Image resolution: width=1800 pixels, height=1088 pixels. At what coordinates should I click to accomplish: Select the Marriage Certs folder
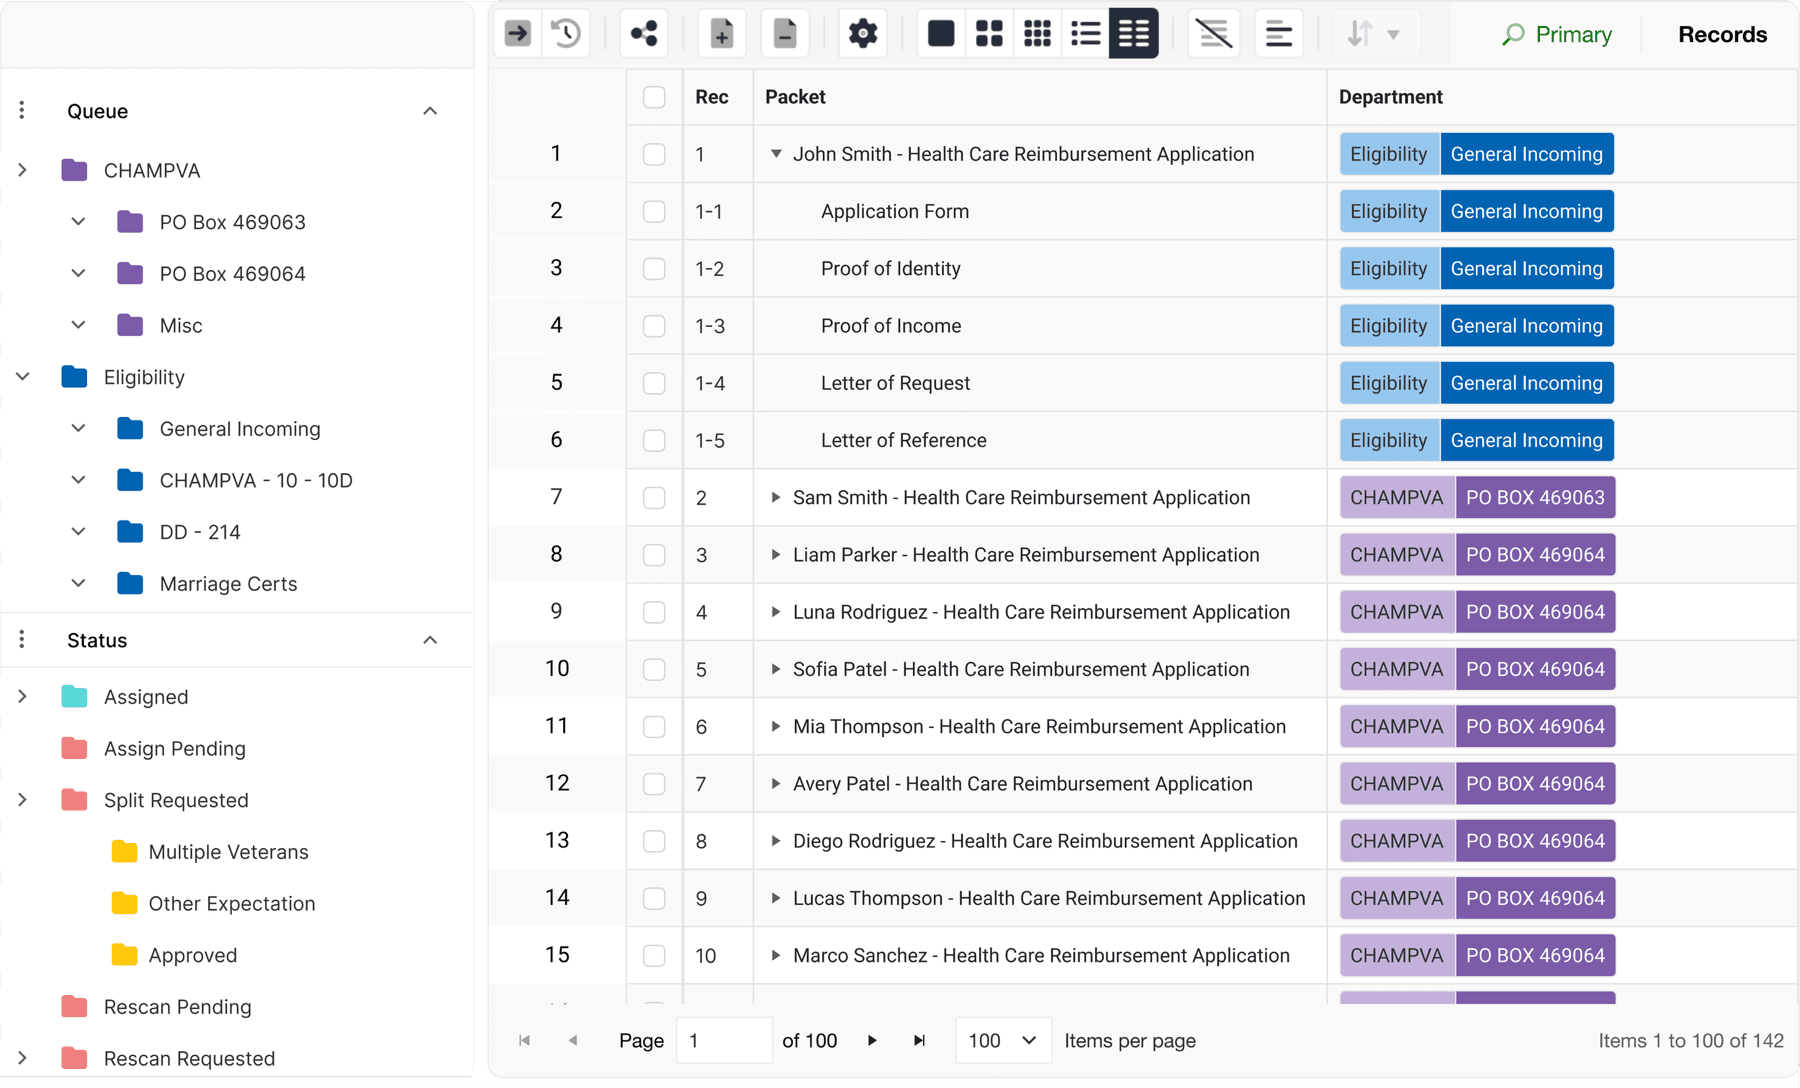228,584
